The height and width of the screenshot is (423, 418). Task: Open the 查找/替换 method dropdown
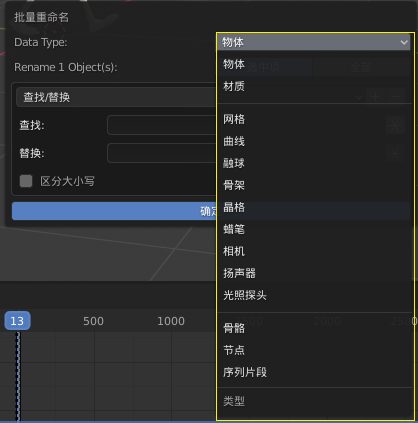(117, 97)
